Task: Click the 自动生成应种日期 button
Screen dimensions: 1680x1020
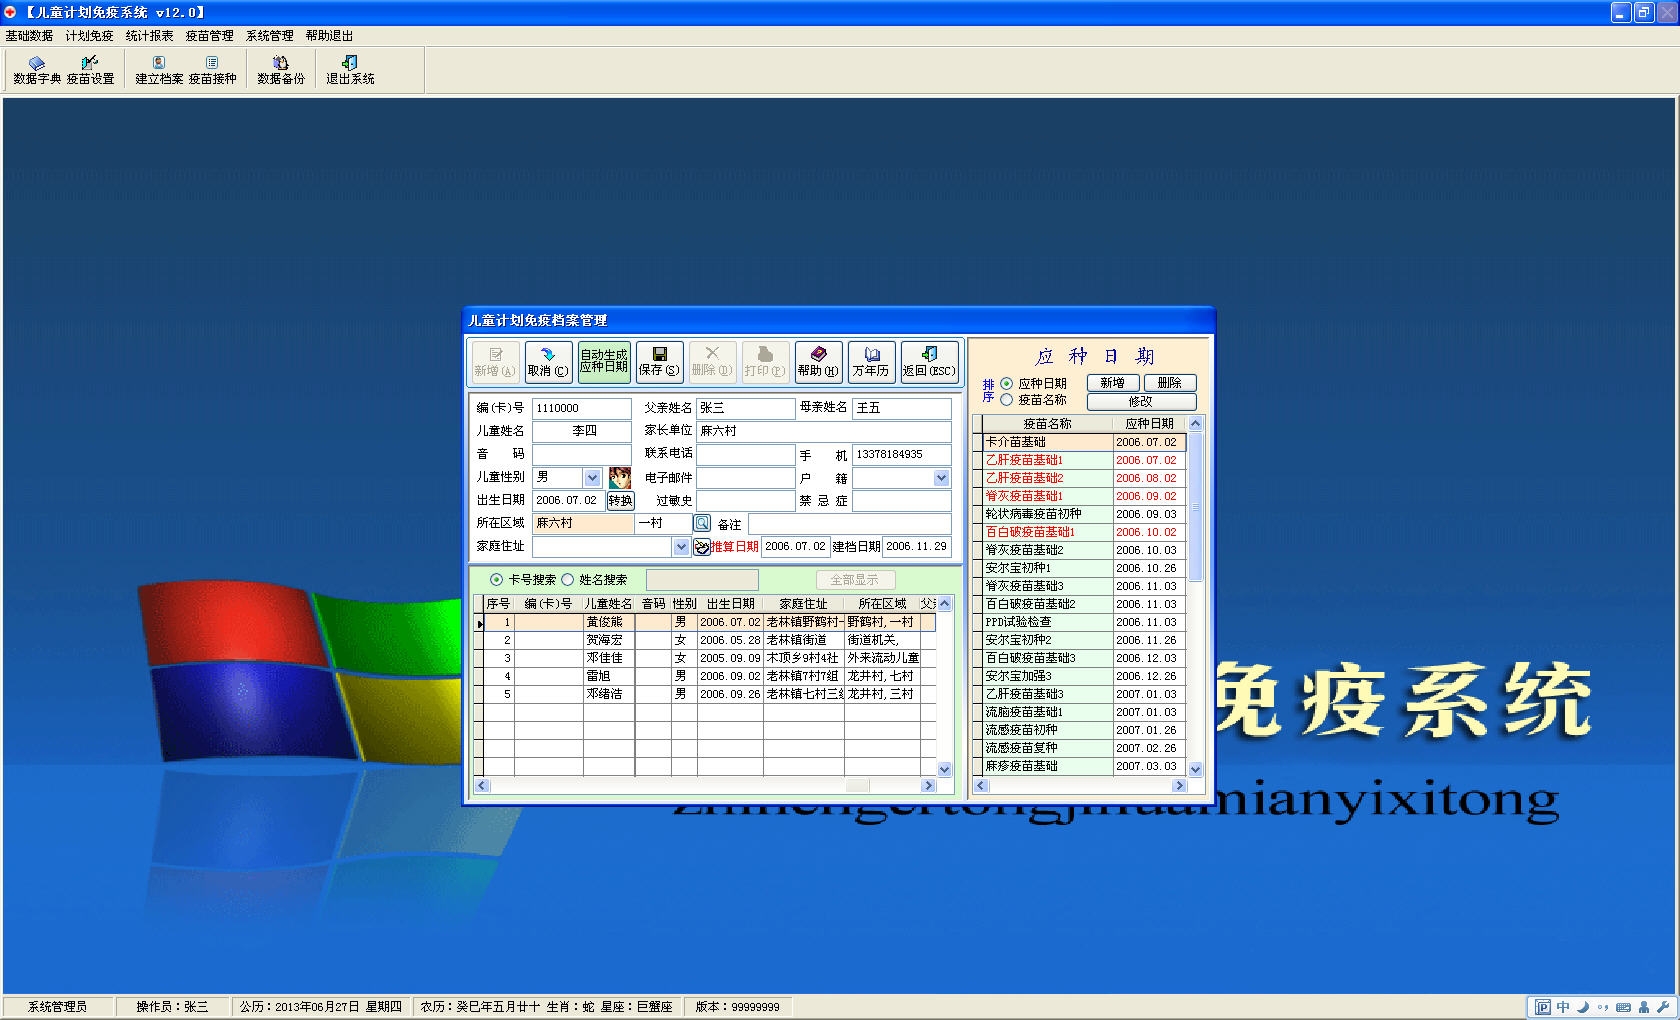Action: (x=604, y=361)
